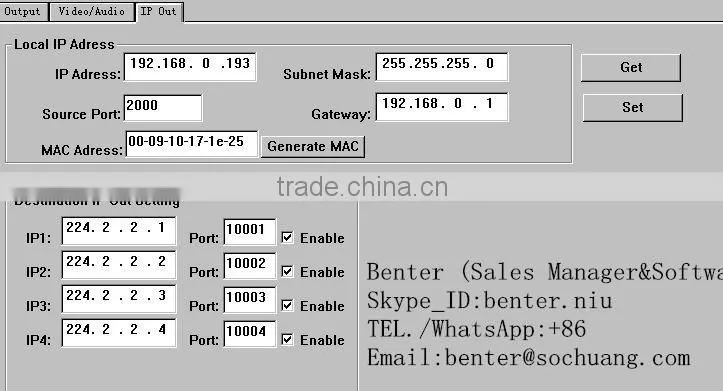Click the "Skype_ID:benter.niu" text
723x391 pixels.
coord(490,301)
